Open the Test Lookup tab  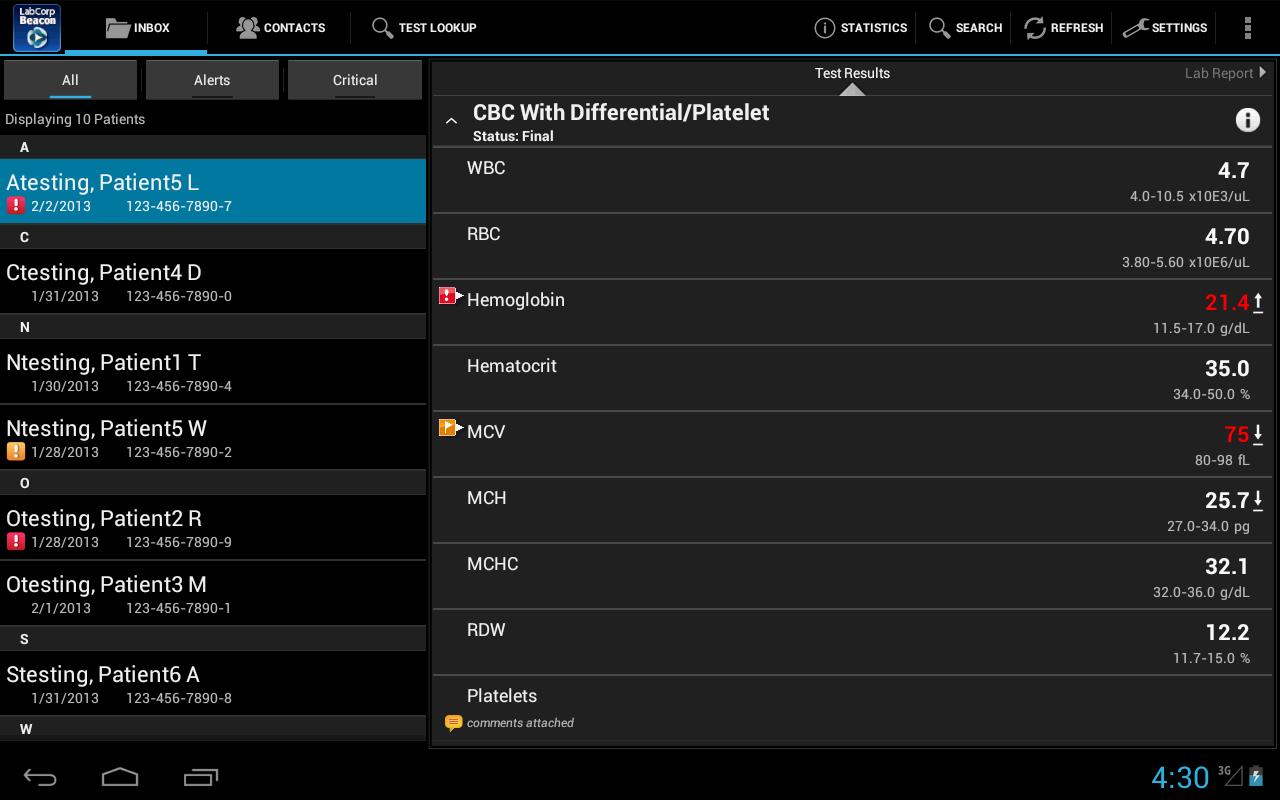[x=424, y=28]
